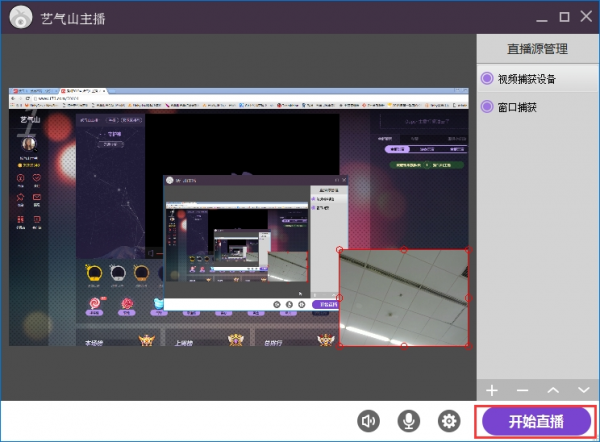
Task: Toggle the microphone icon
Action: tap(409, 421)
